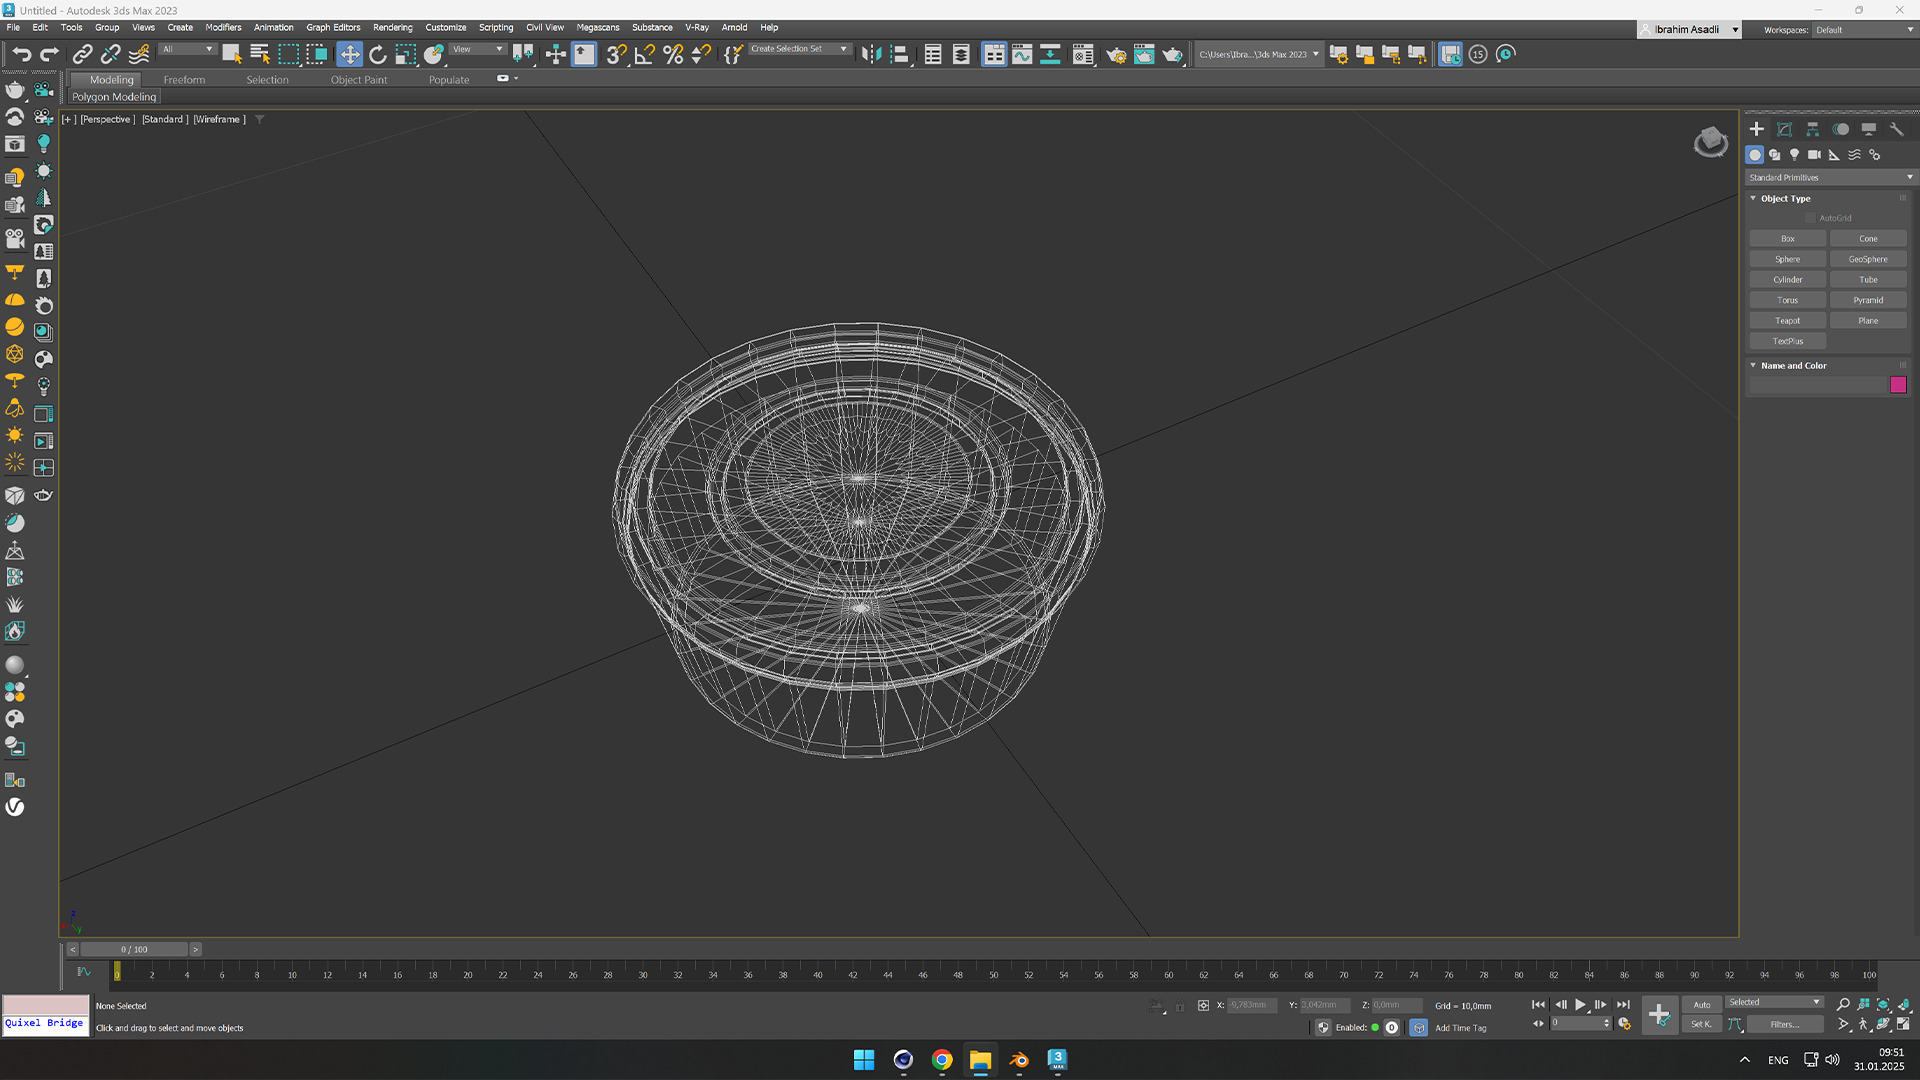Open the Modifiers menu

(x=223, y=27)
